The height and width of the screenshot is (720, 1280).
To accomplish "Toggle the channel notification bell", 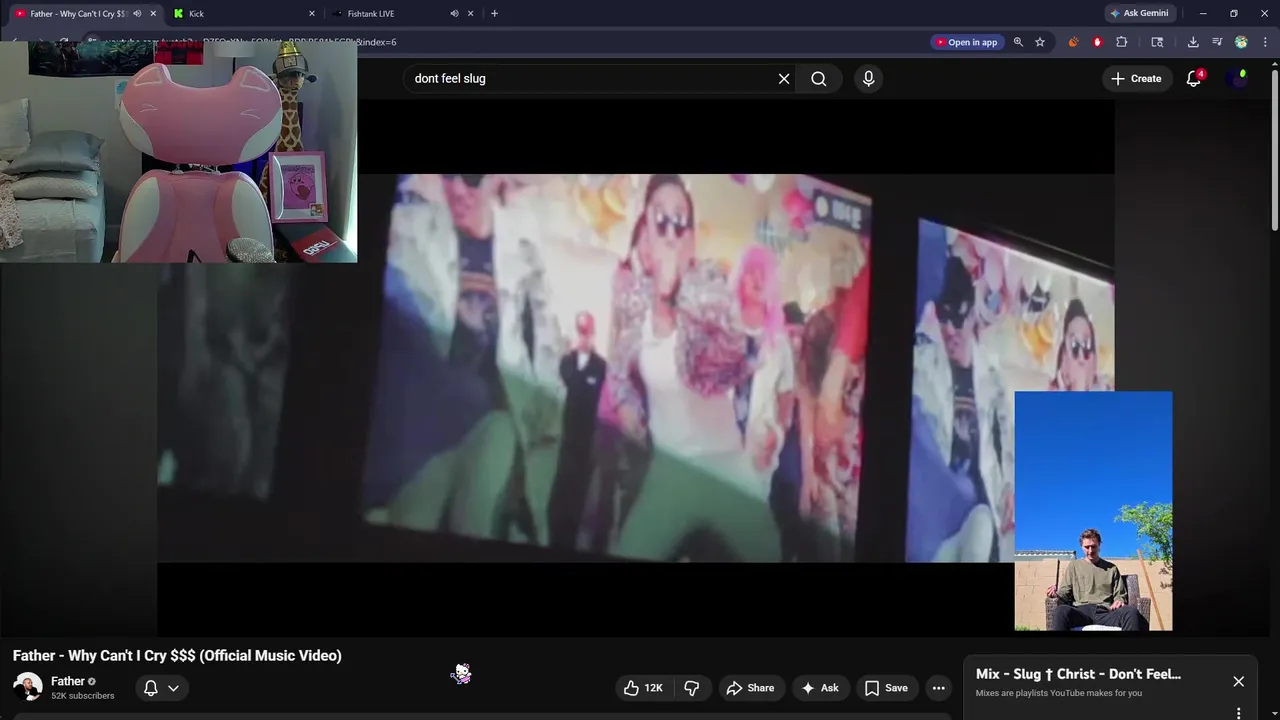I will pos(150,688).
